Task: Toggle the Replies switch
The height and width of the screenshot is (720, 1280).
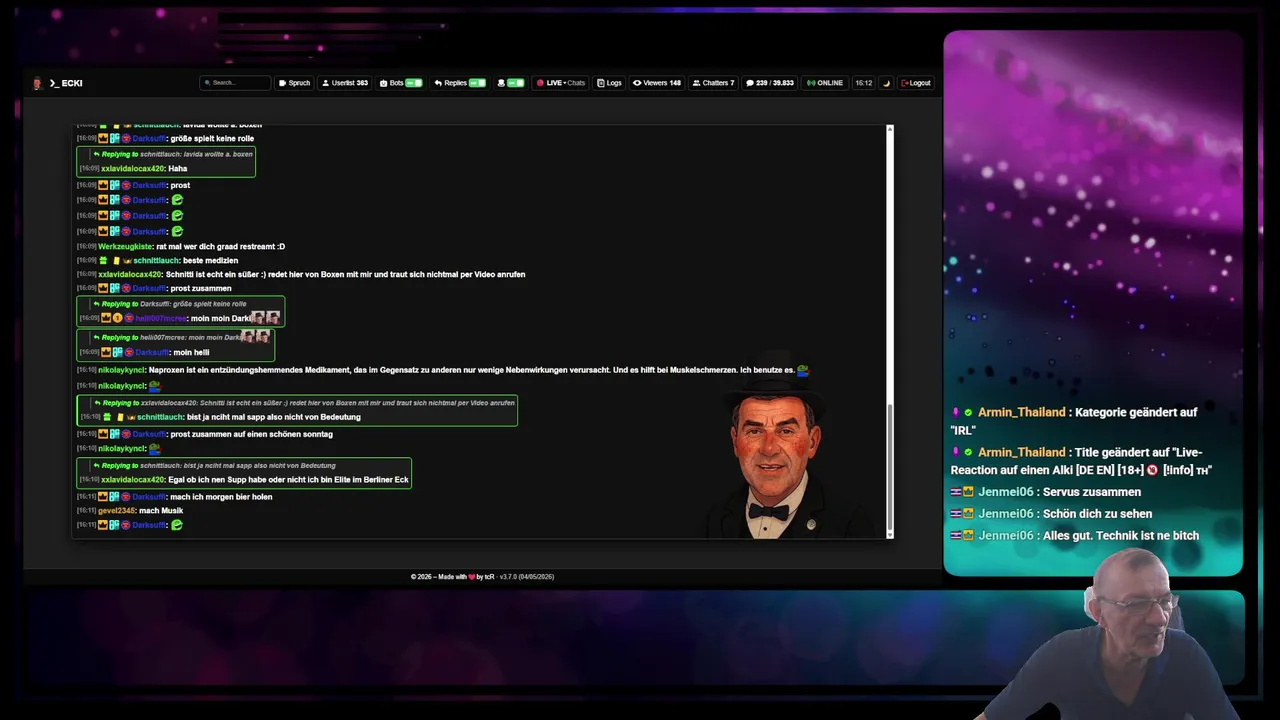Action: [477, 83]
